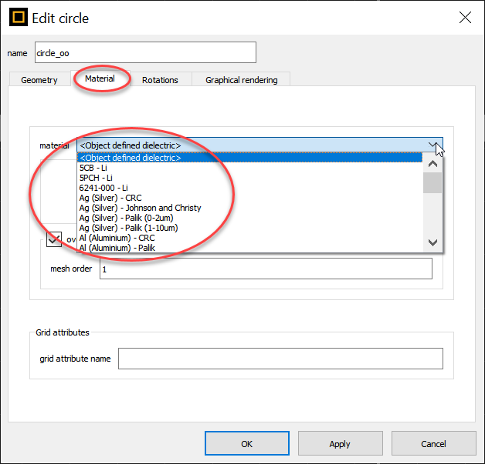
Task: Select the Material tab
Action: 100,79
